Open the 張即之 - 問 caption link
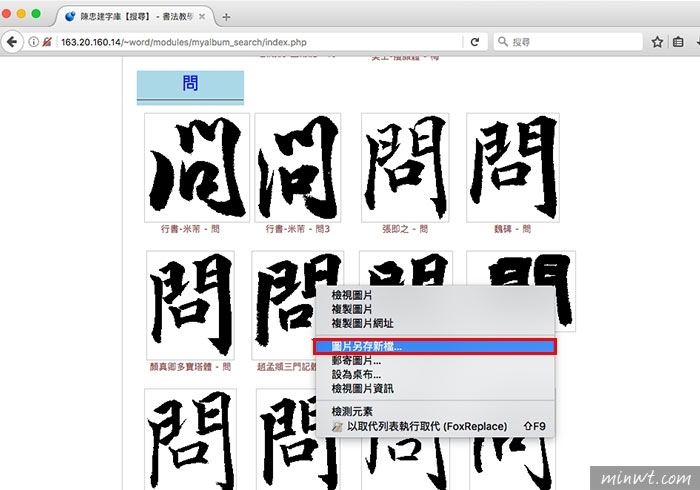Viewport: 700px width, 490px height. (x=405, y=229)
